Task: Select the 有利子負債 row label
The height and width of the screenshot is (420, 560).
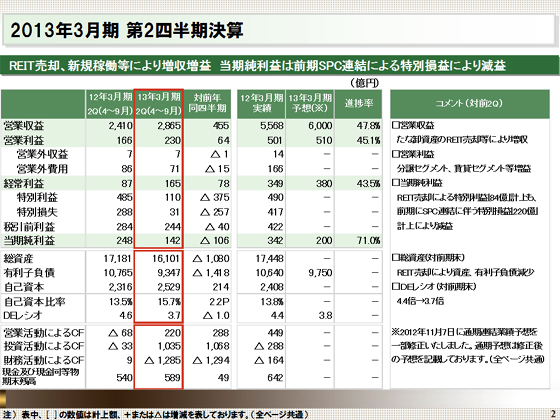Action: [29, 273]
